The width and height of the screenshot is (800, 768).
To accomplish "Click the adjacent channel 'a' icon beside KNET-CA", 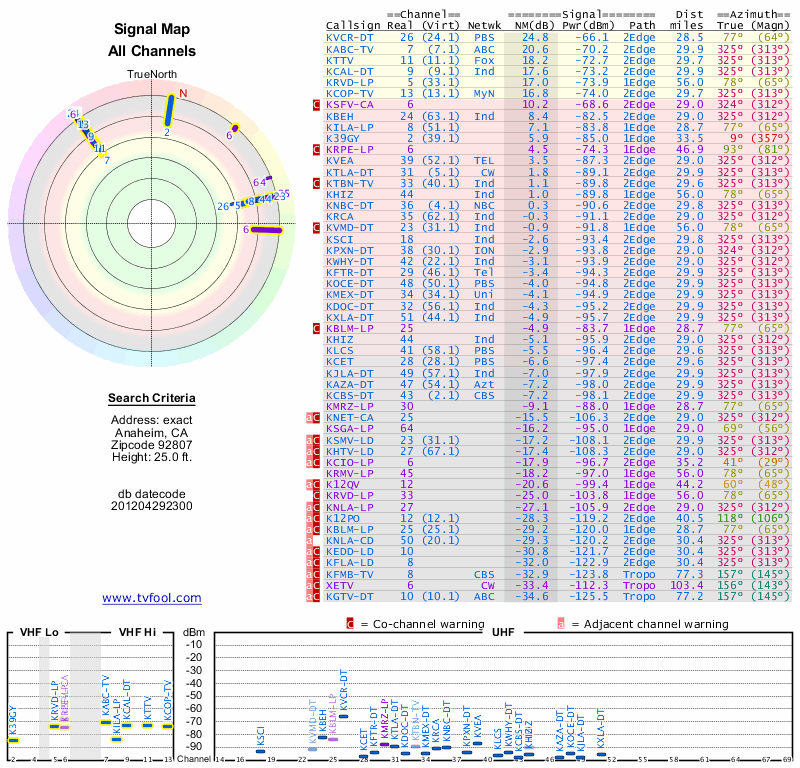I will click(311, 417).
